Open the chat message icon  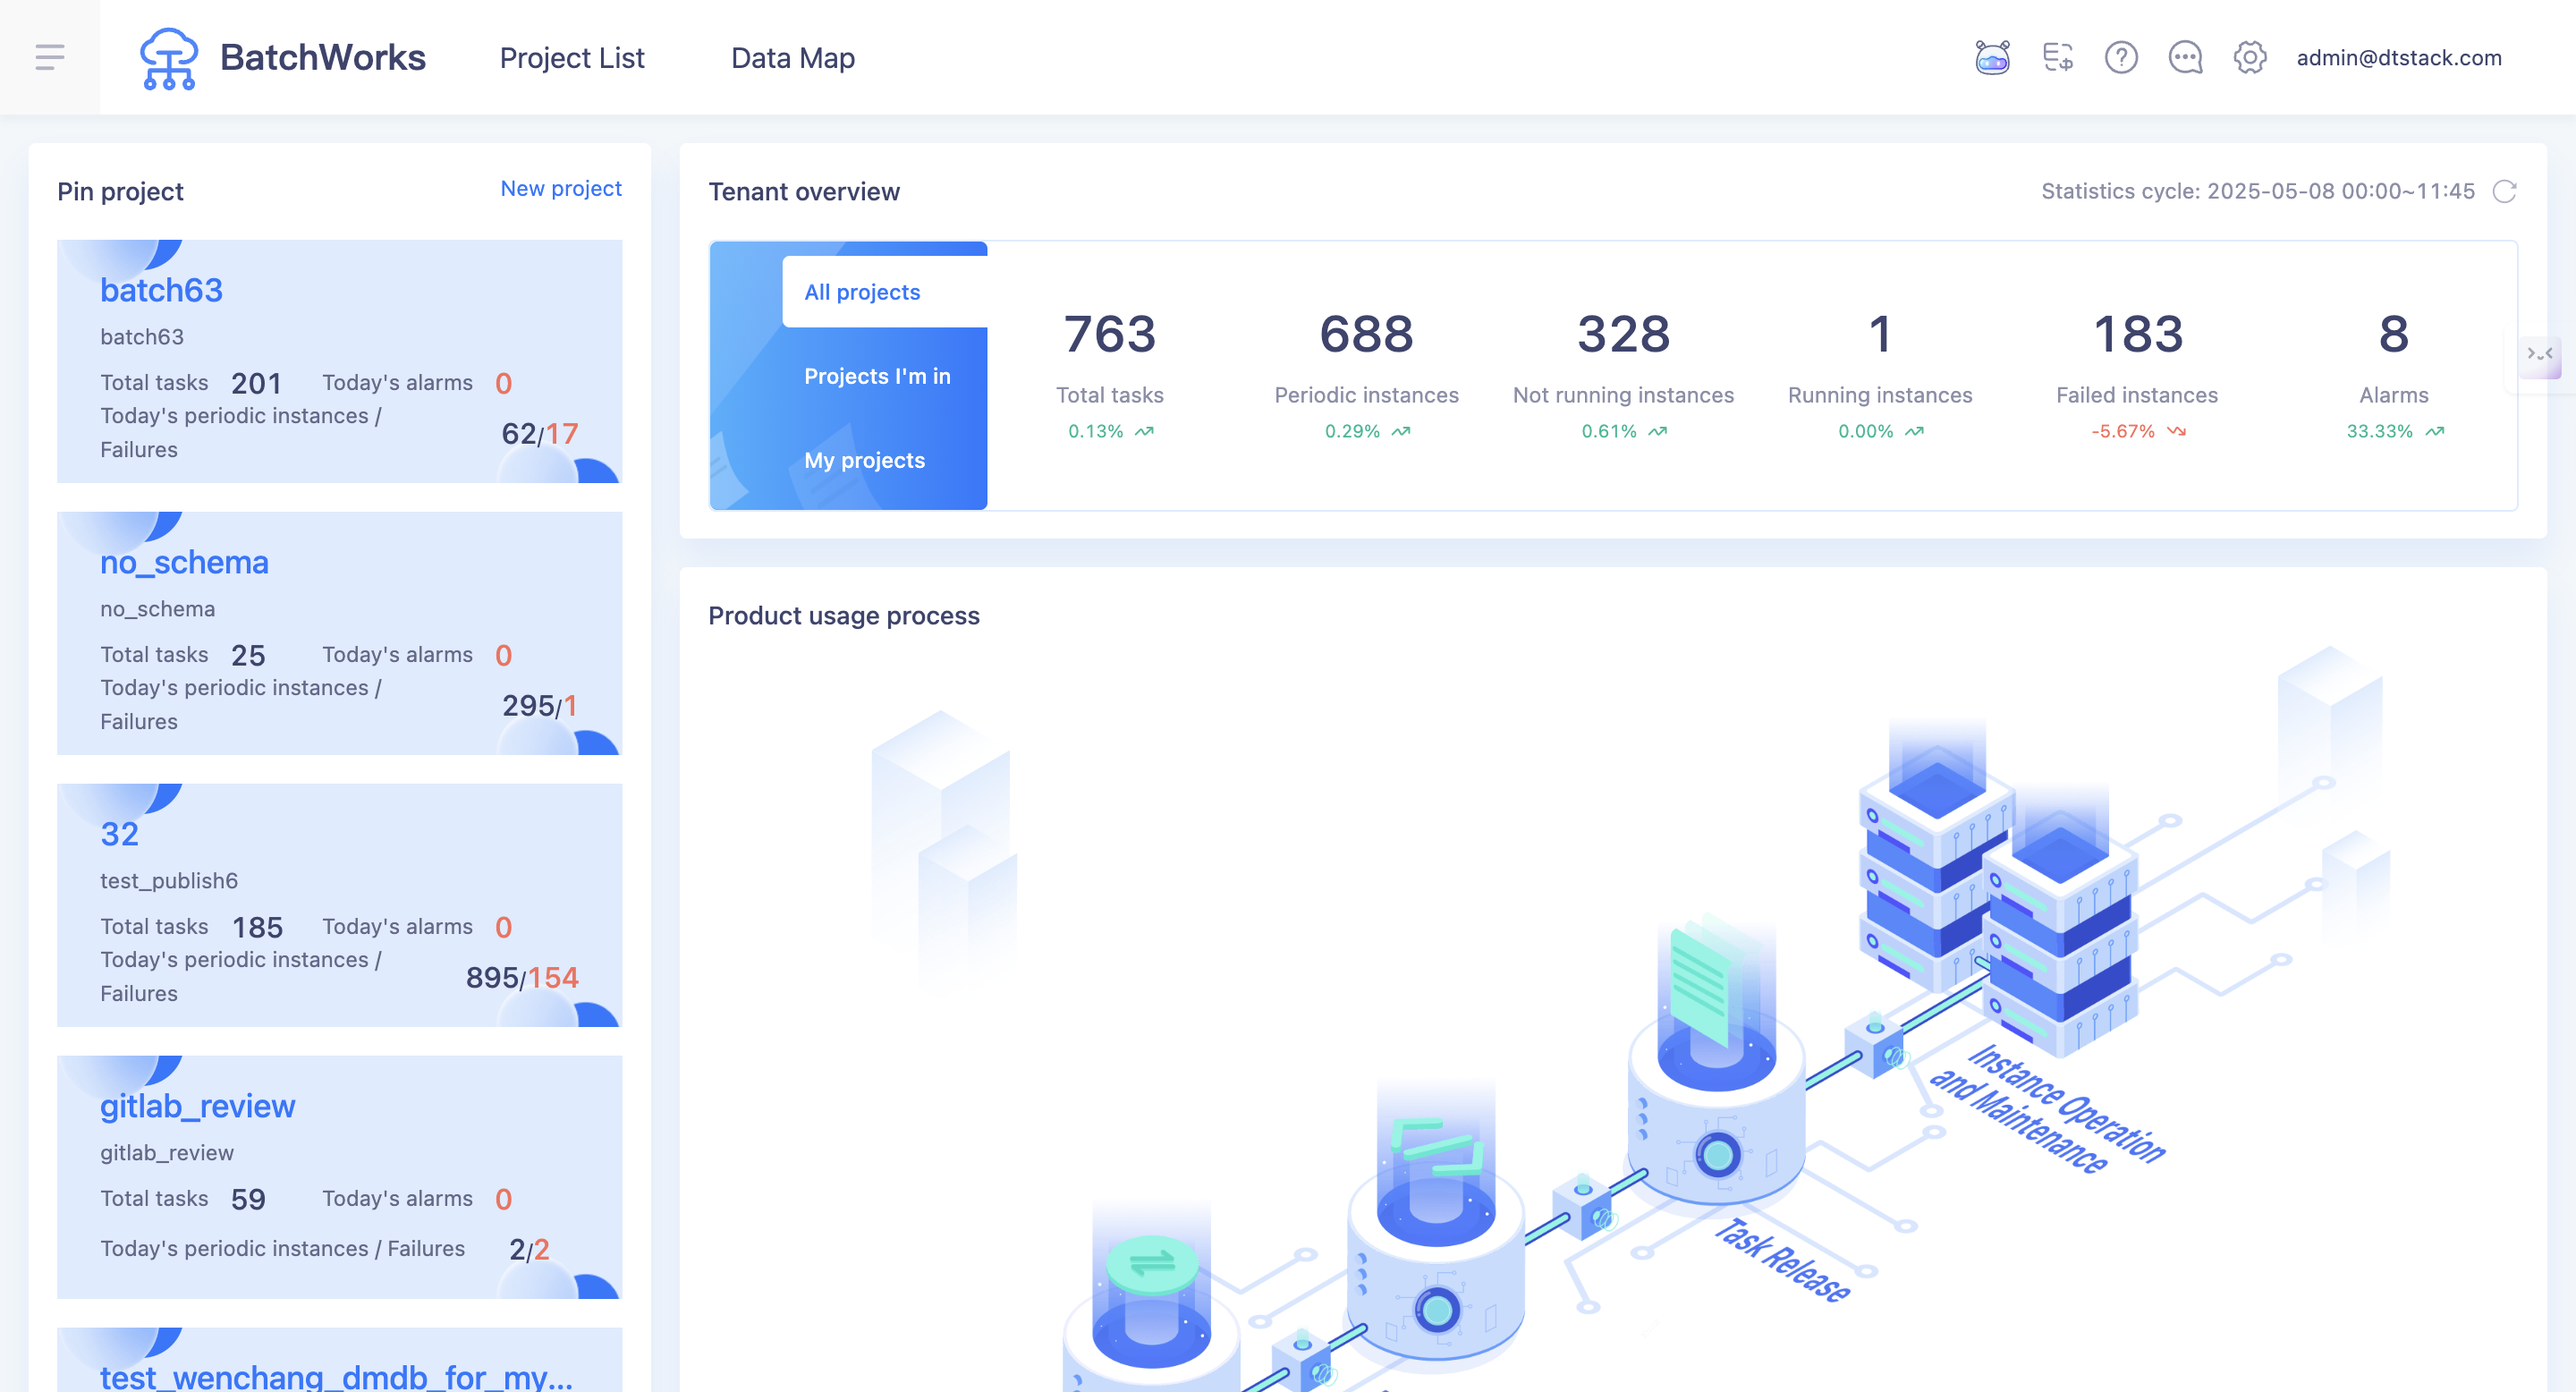pos(2185,57)
